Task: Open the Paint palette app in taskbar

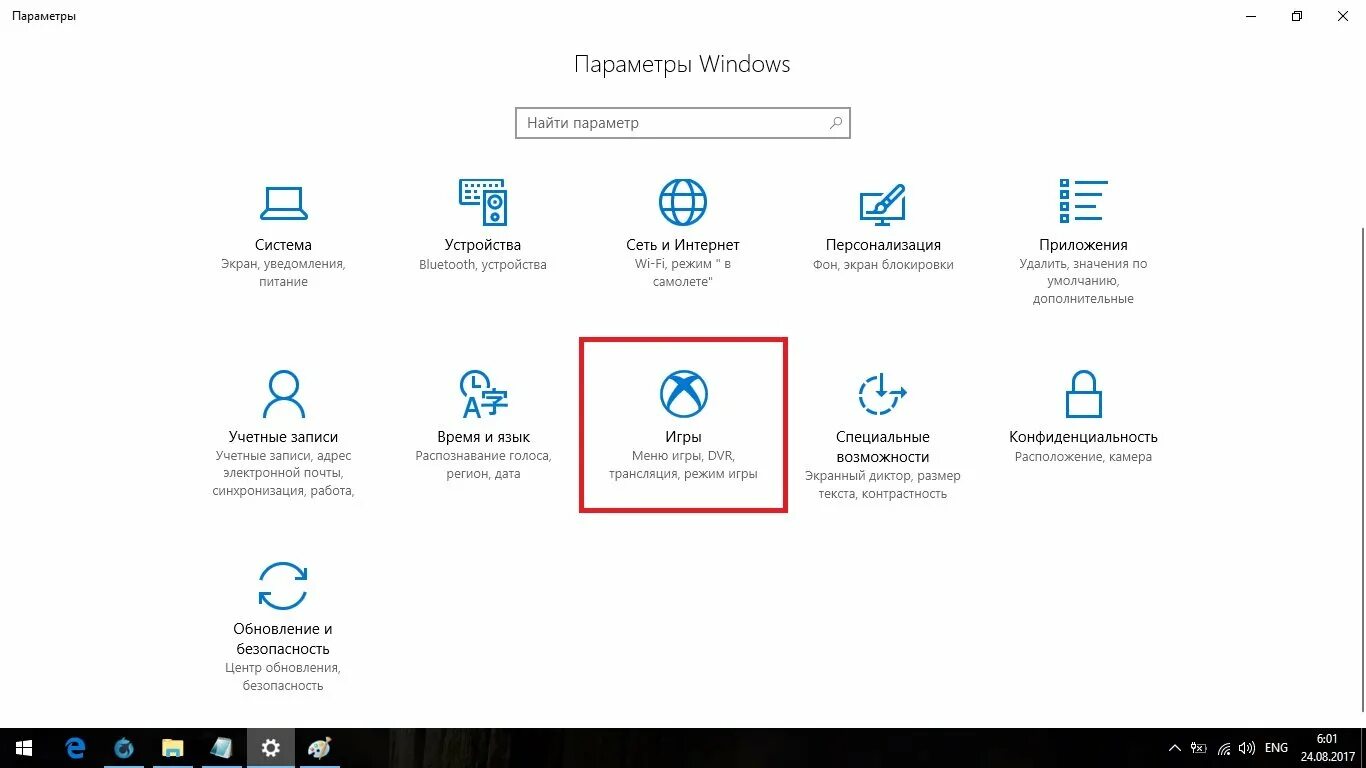Action: 319,748
